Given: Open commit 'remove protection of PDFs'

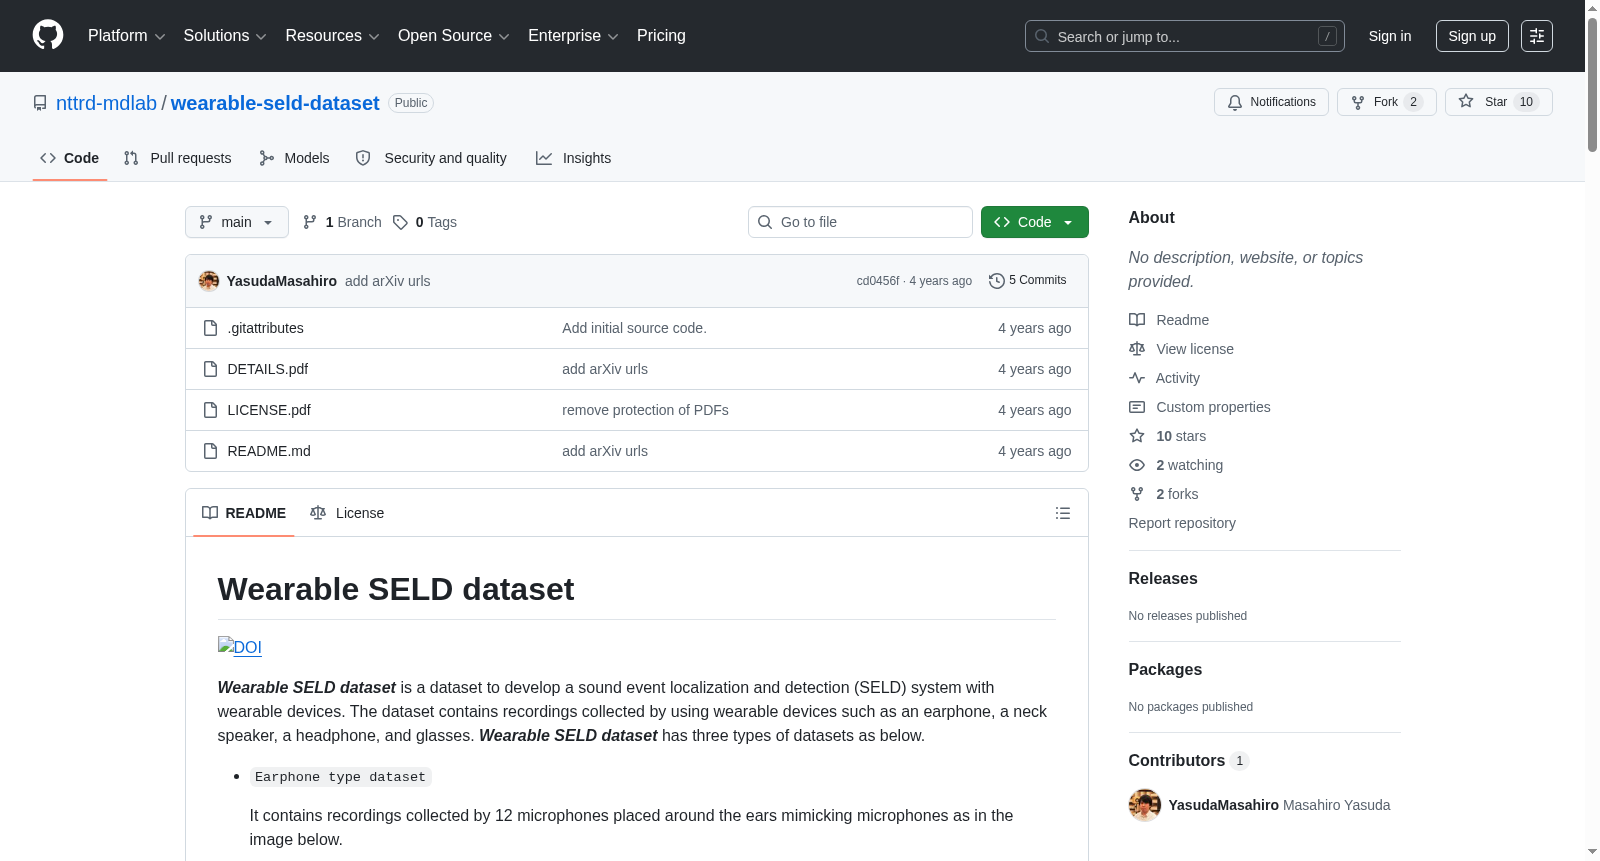Looking at the screenshot, I should click(645, 410).
